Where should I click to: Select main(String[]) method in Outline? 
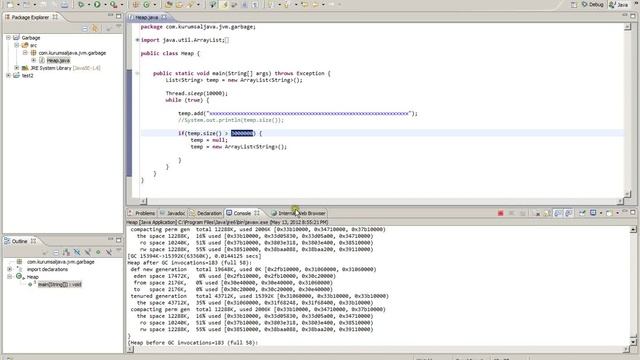60,284
